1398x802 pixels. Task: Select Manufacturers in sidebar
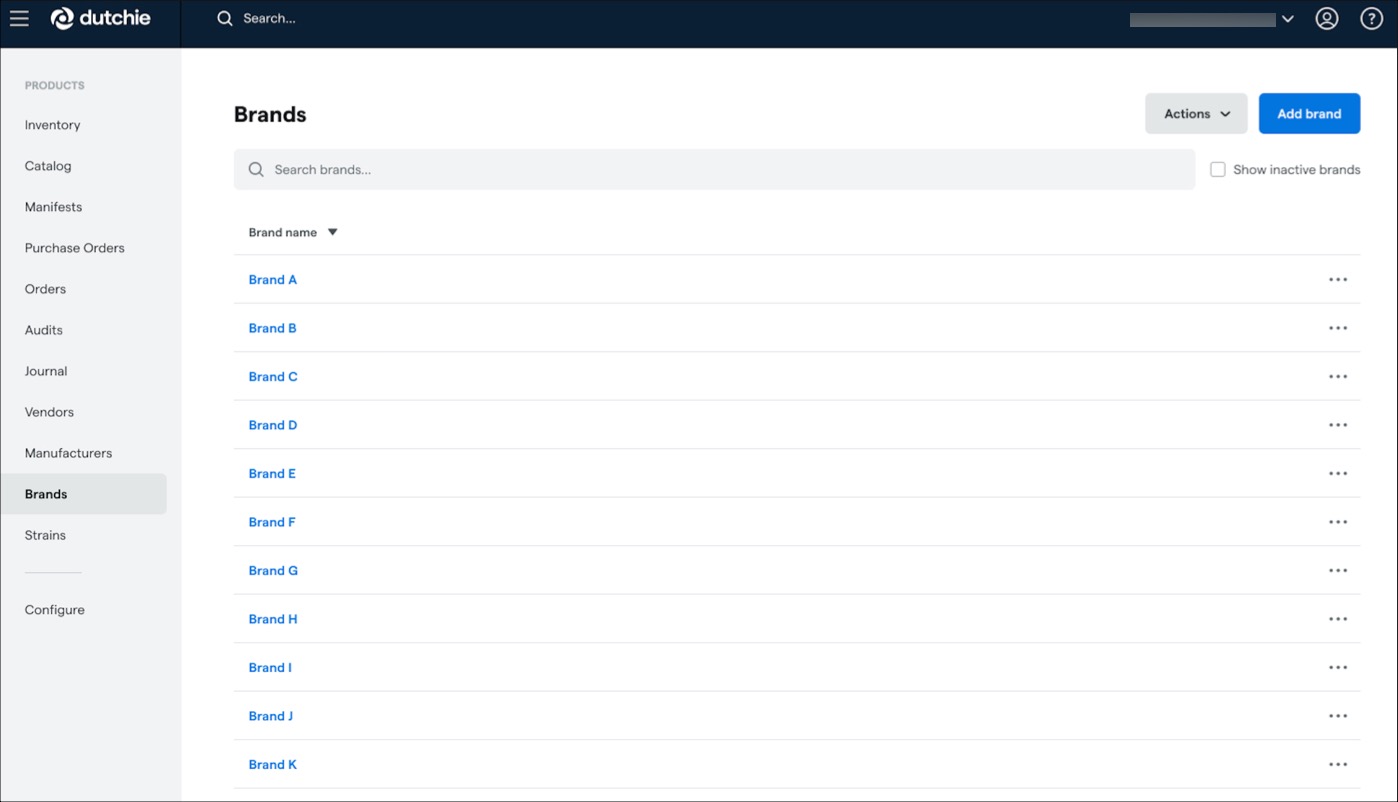(69, 453)
